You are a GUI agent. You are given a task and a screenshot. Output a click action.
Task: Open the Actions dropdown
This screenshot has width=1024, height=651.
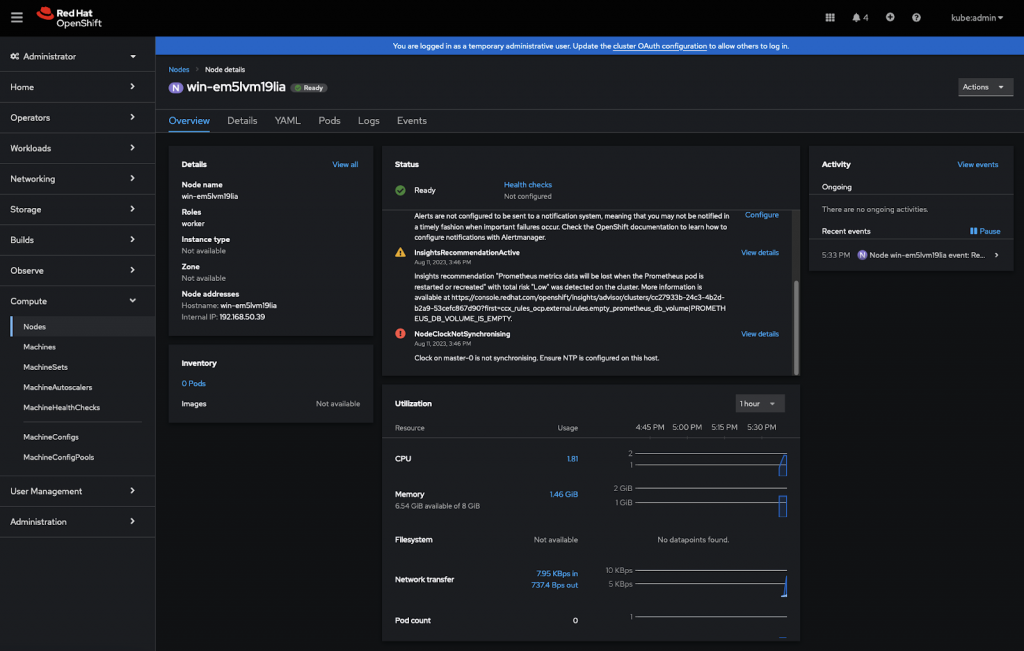coord(985,87)
